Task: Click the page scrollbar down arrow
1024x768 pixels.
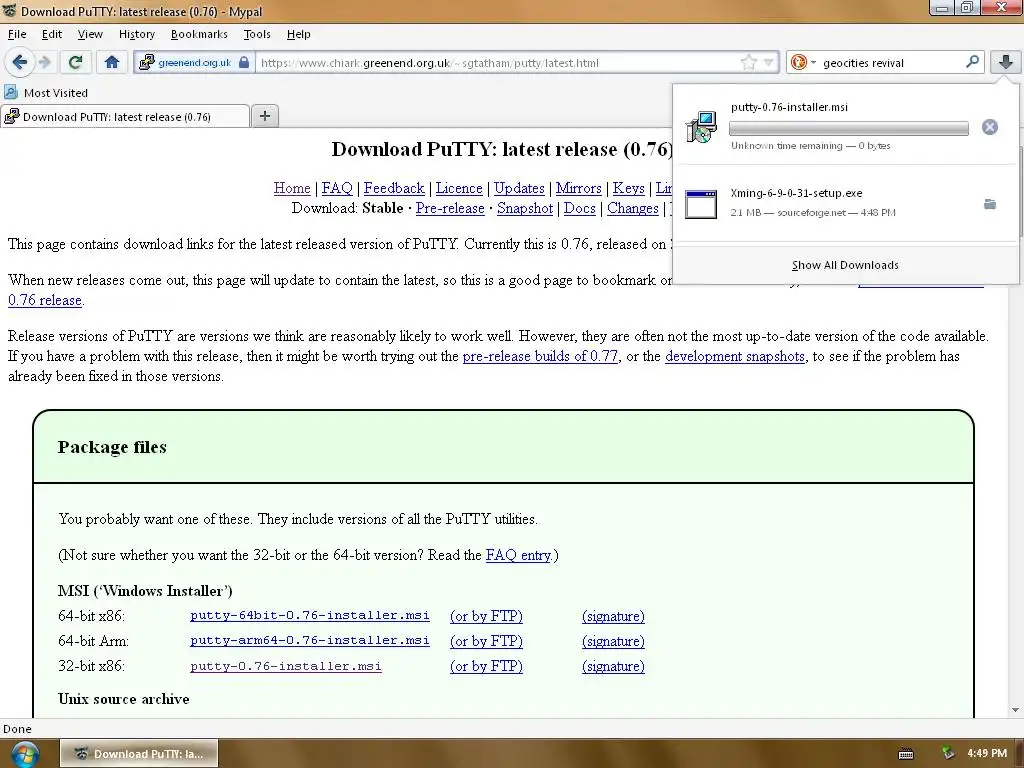Action: 1015,710
